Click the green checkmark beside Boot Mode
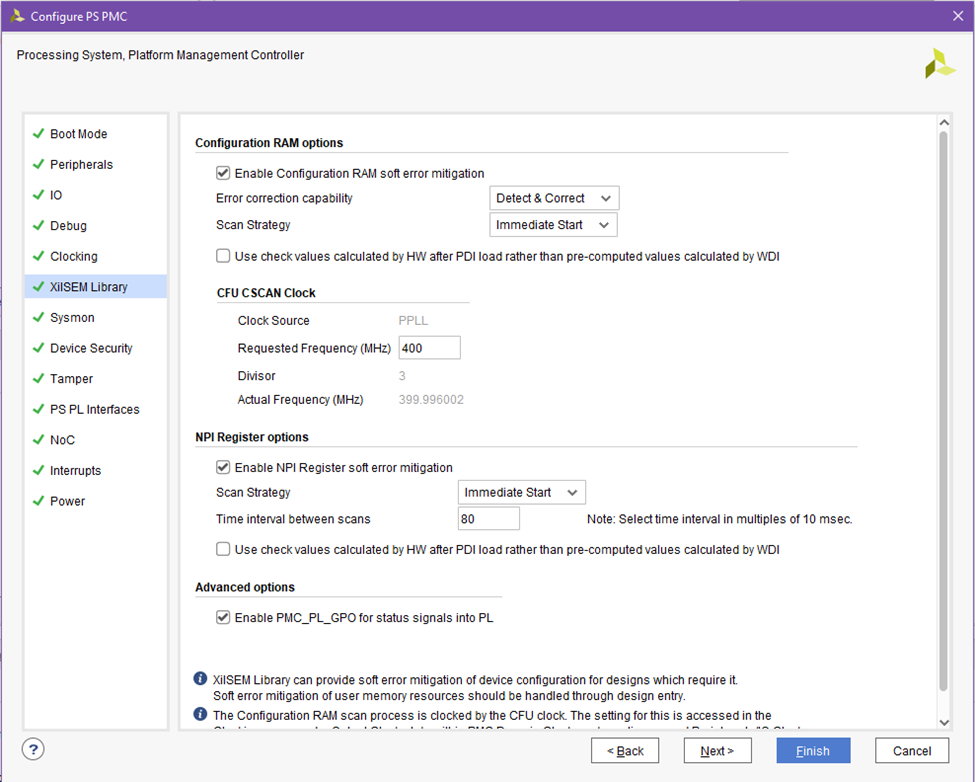975x782 pixels. [x=38, y=134]
